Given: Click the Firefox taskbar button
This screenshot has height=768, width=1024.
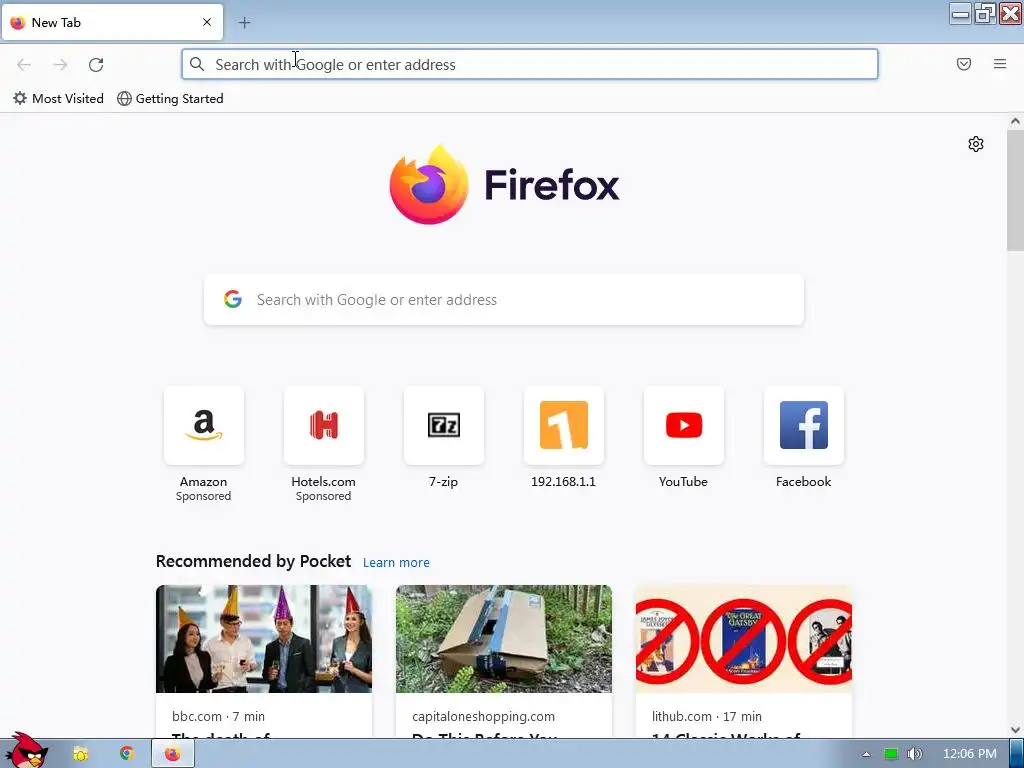Looking at the screenshot, I should pos(173,754).
